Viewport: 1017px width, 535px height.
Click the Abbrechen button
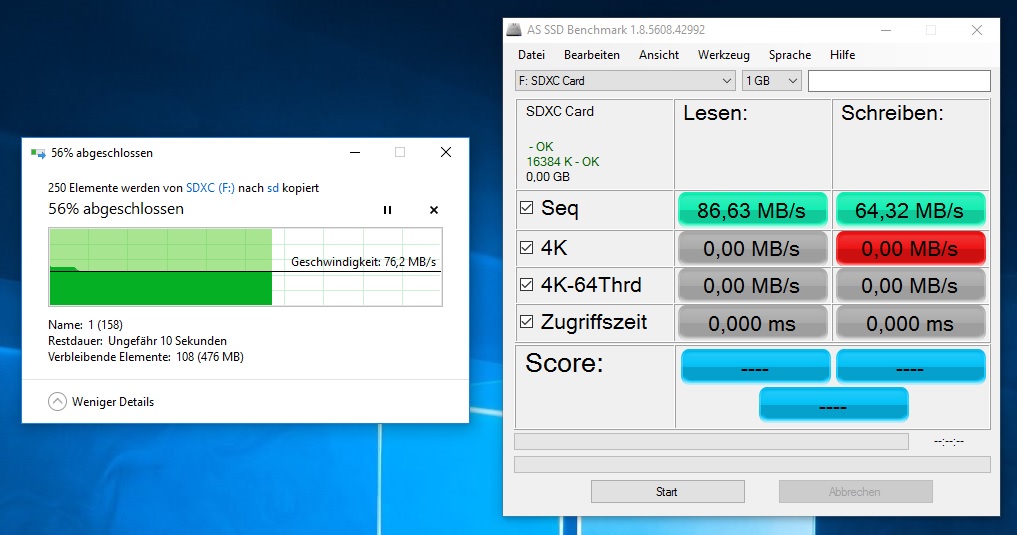click(x=855, y=492)
